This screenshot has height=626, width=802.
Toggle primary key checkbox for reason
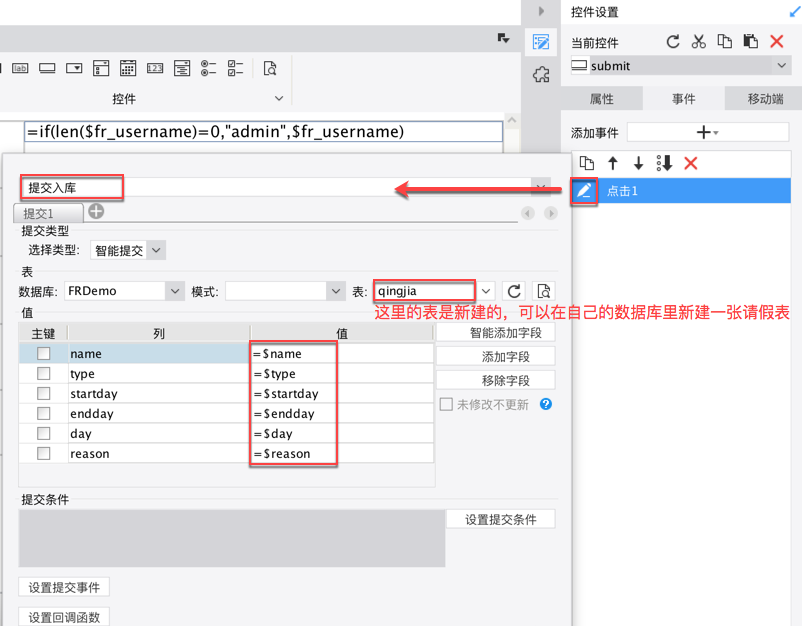43,453
